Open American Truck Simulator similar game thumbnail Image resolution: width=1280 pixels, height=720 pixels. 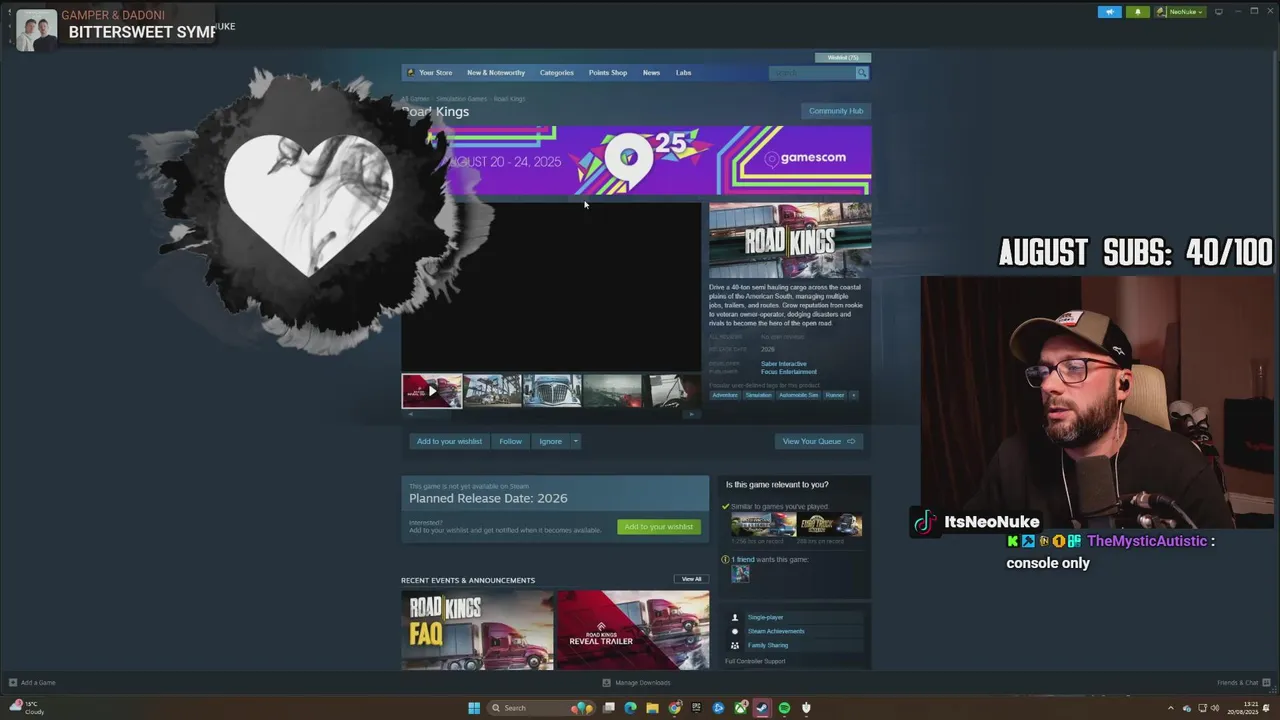pyautogui.click(x=763, y=525)
